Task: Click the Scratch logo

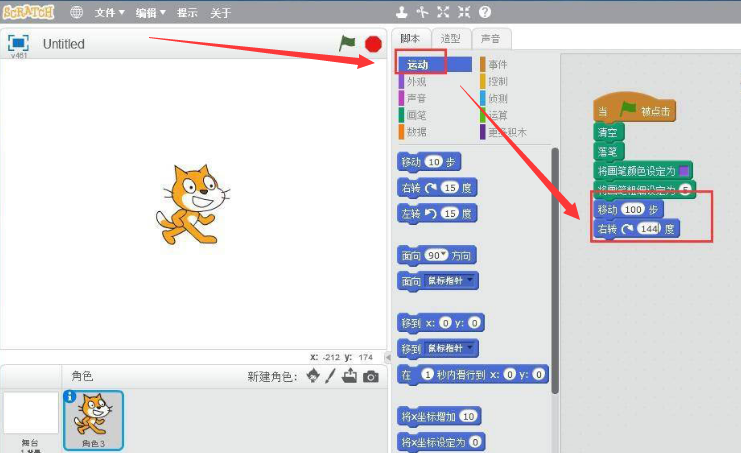Action: point(28,12)
